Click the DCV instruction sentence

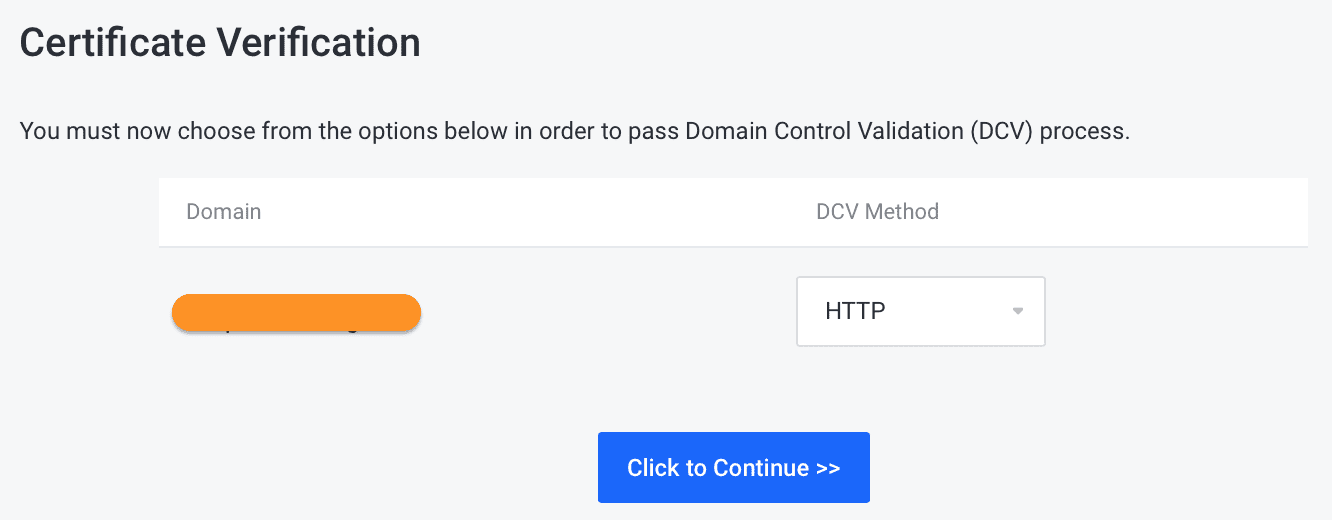coord(574,132)
